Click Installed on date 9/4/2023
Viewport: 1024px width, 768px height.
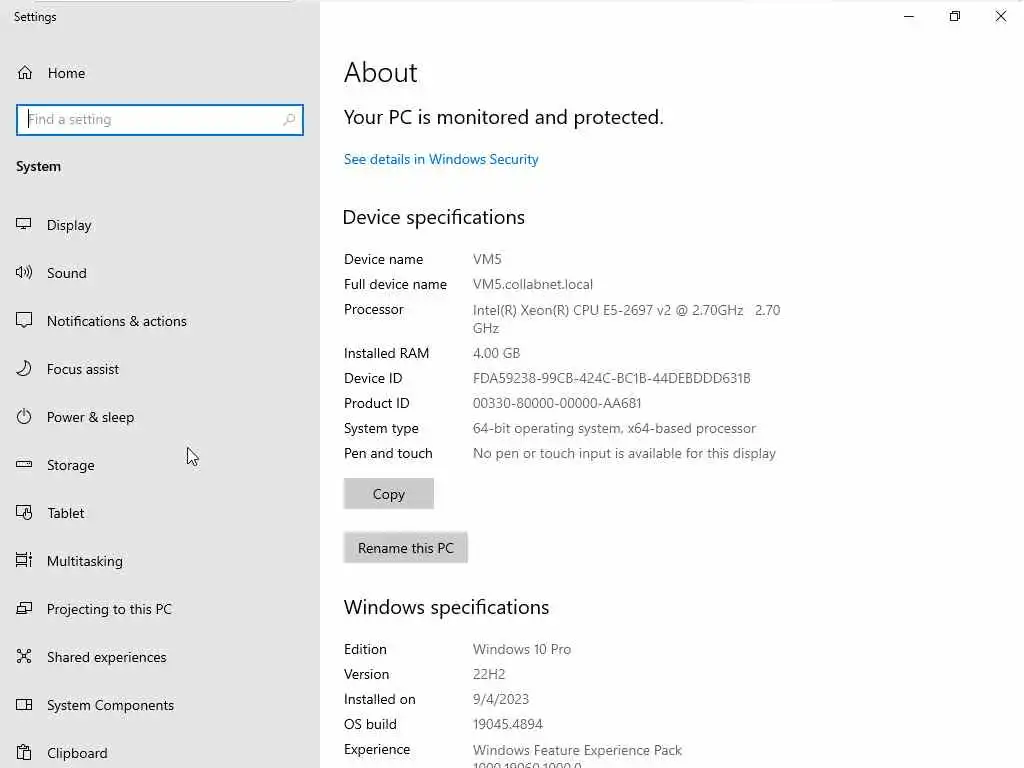click(501, 699)
